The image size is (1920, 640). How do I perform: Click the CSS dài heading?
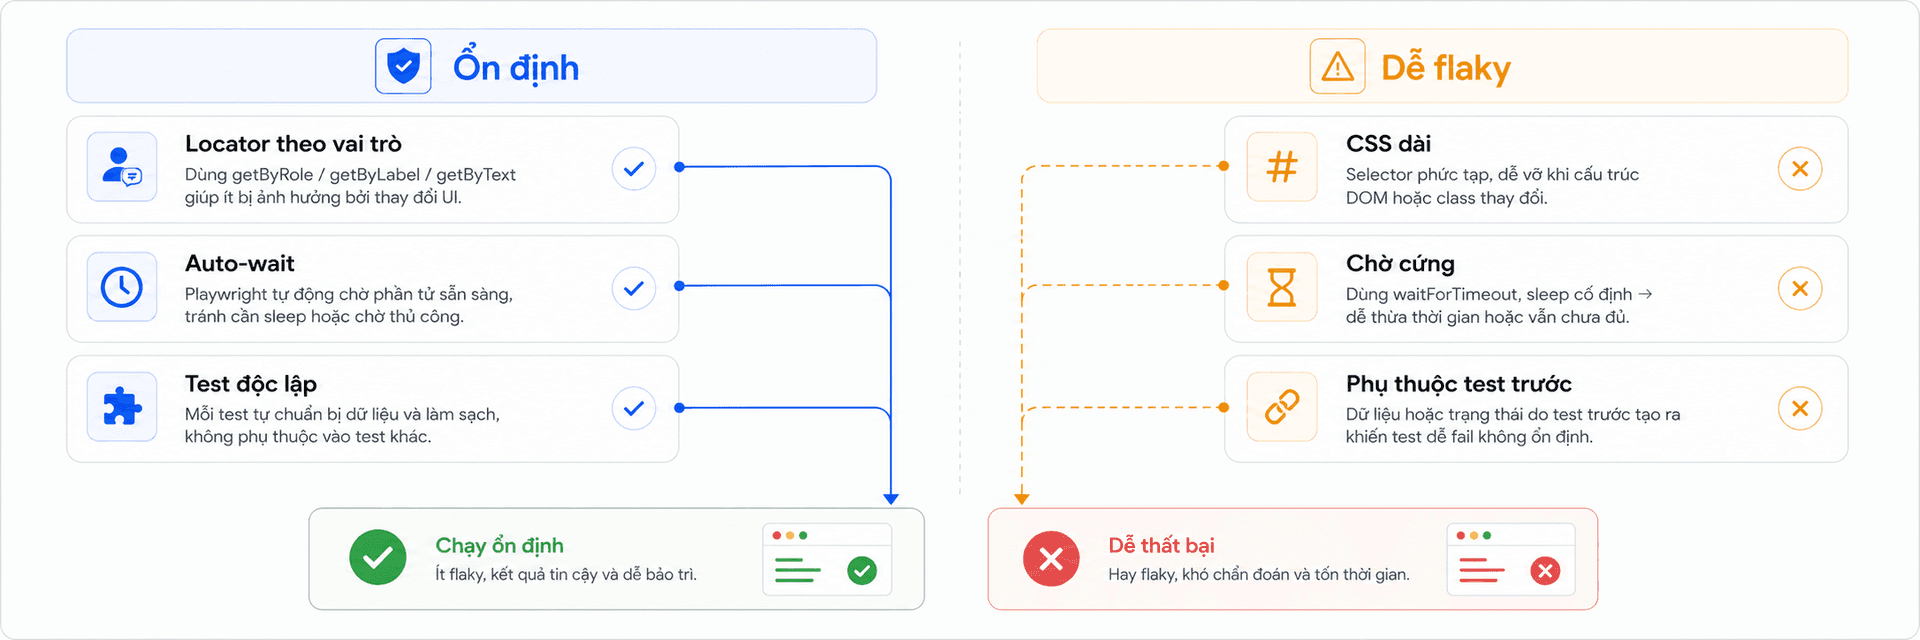[x=1388, y=144]
